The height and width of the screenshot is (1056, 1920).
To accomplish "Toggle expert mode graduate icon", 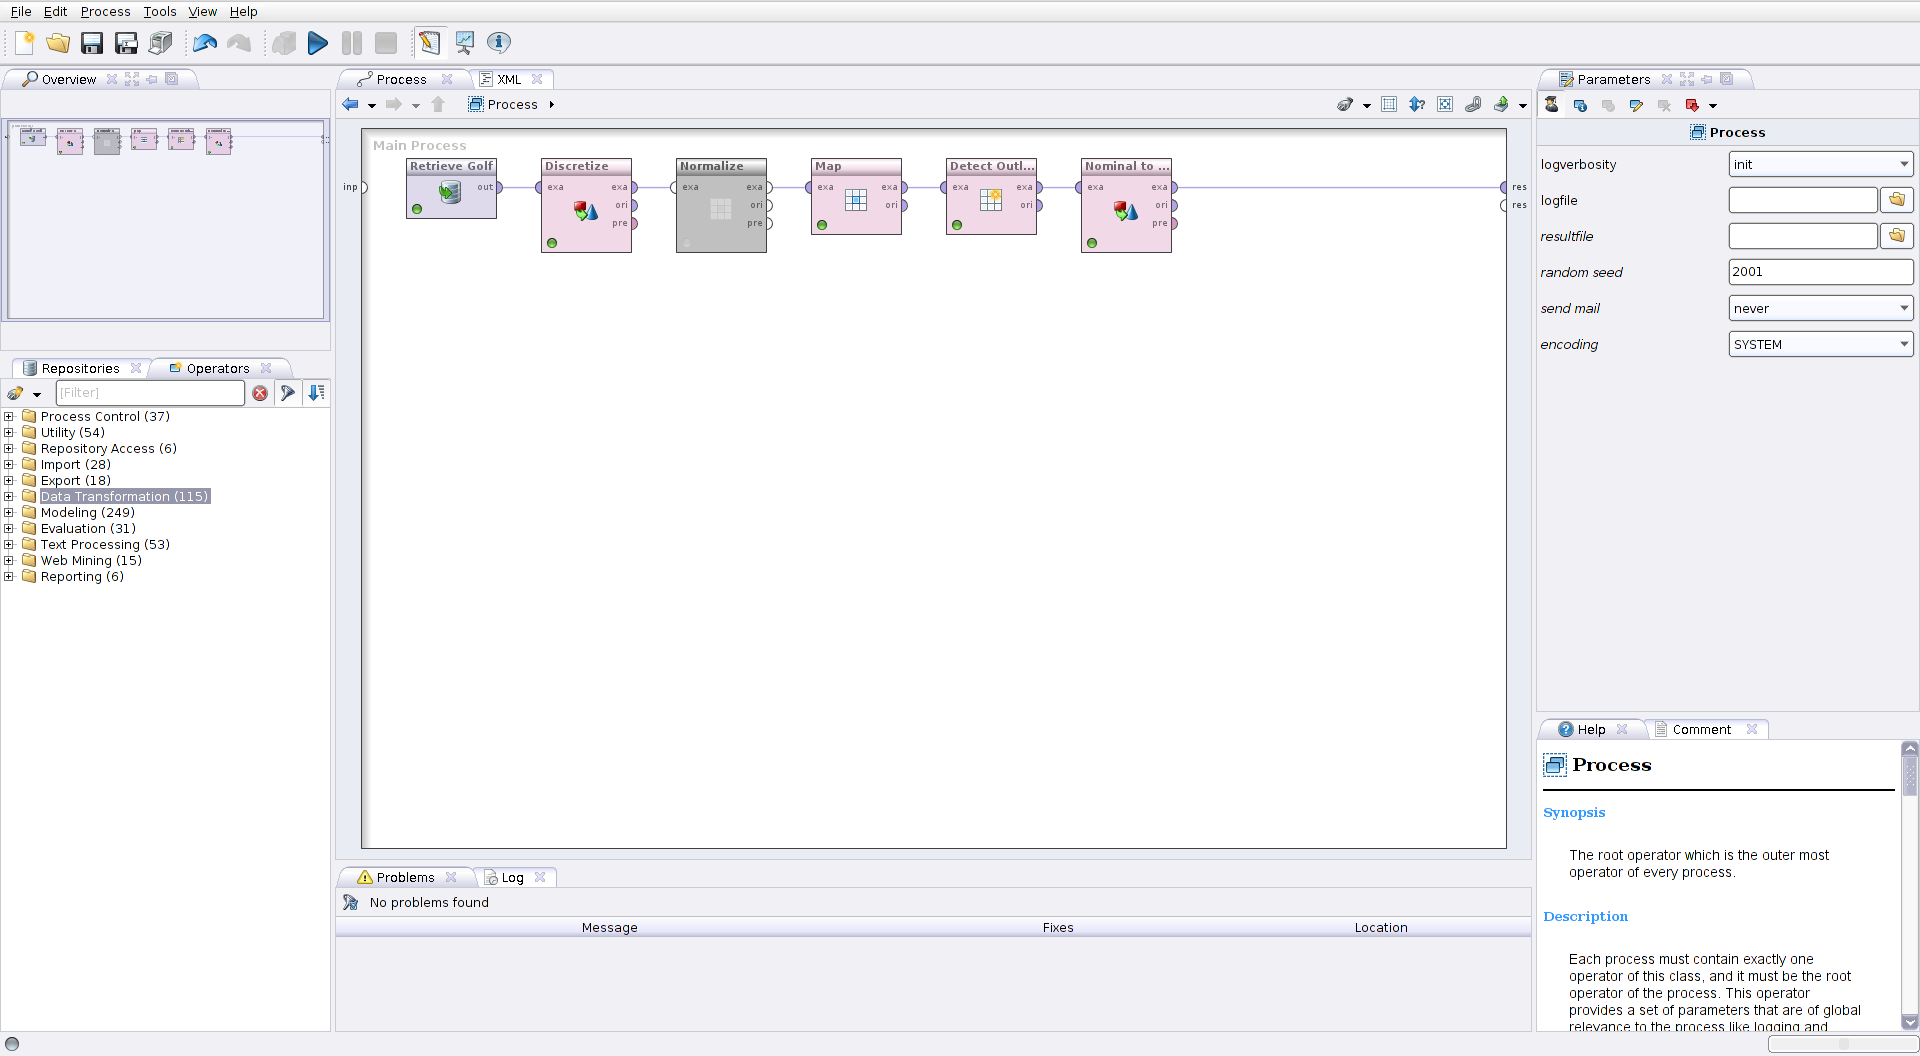I will (1551, 105).
